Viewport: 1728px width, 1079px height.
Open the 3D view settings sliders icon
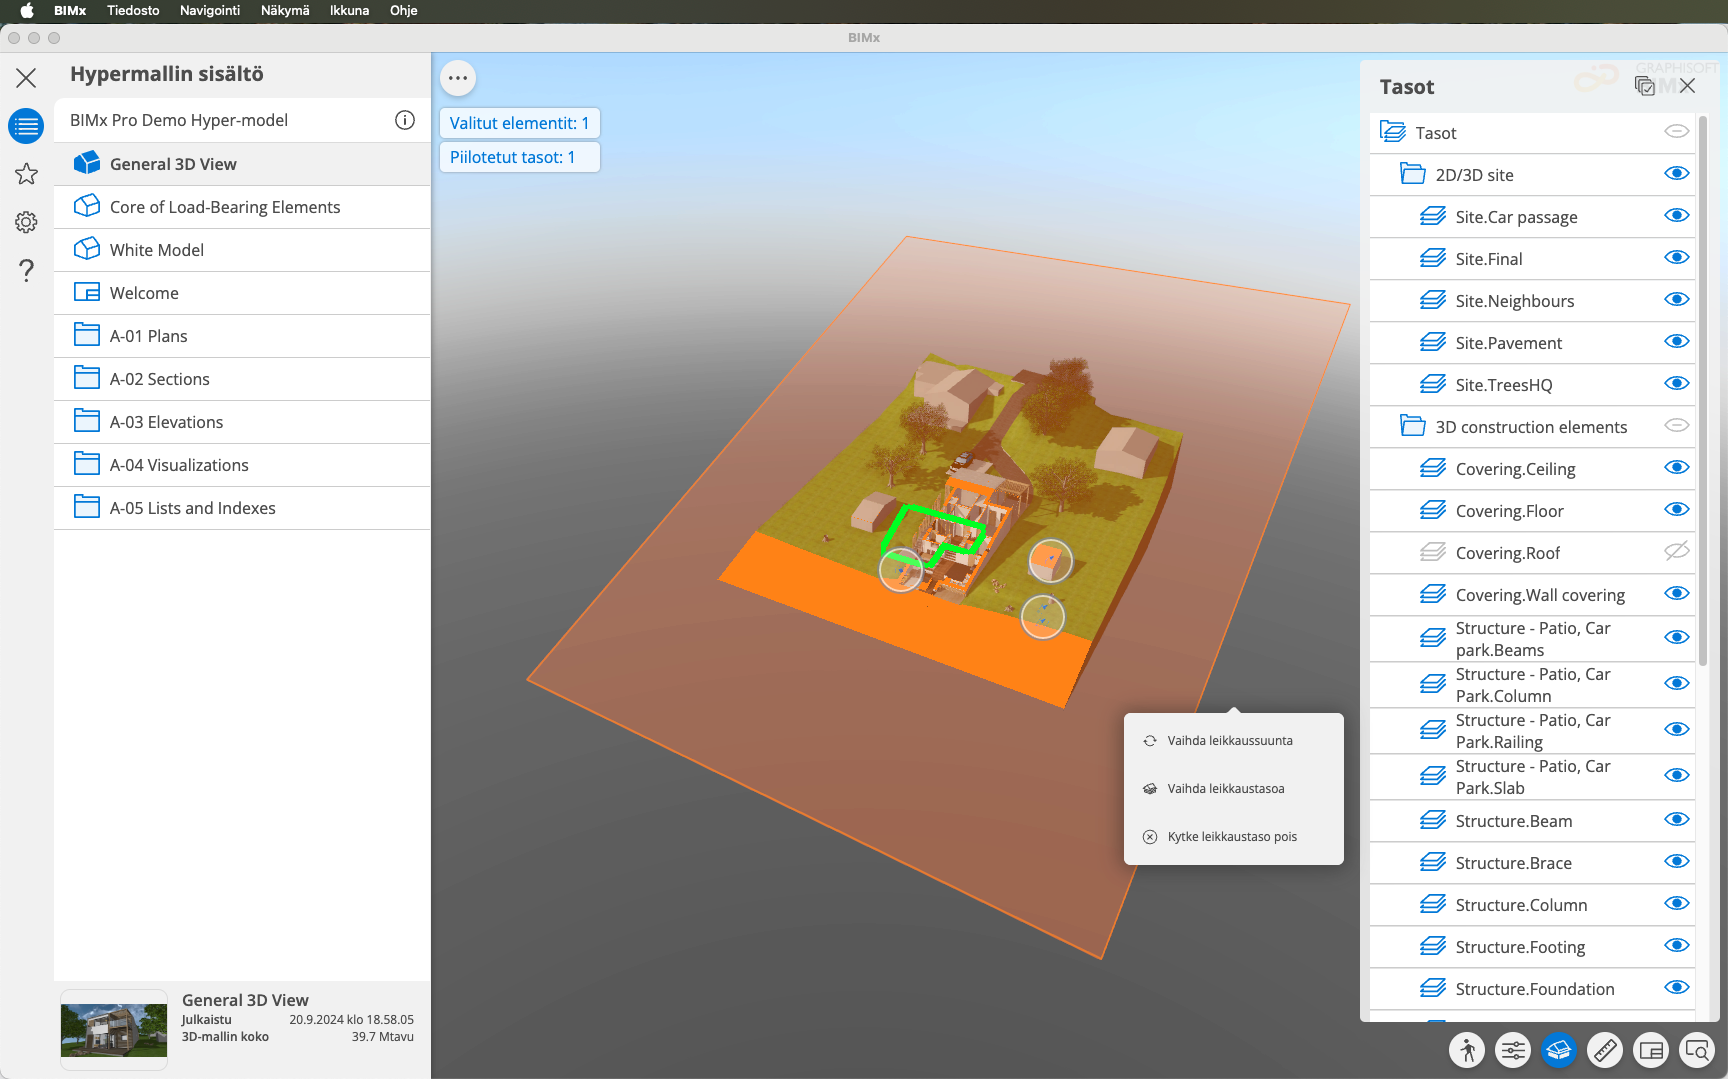1513,1050
